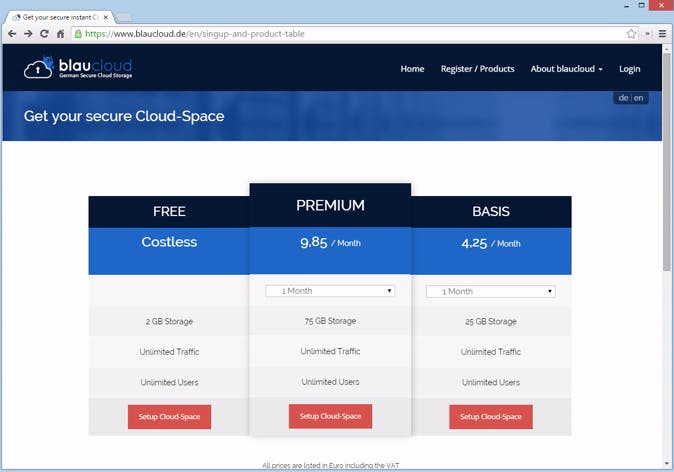Click the blaucloud logo
Viewport: 674px width, 472px height.
(78, 68)
